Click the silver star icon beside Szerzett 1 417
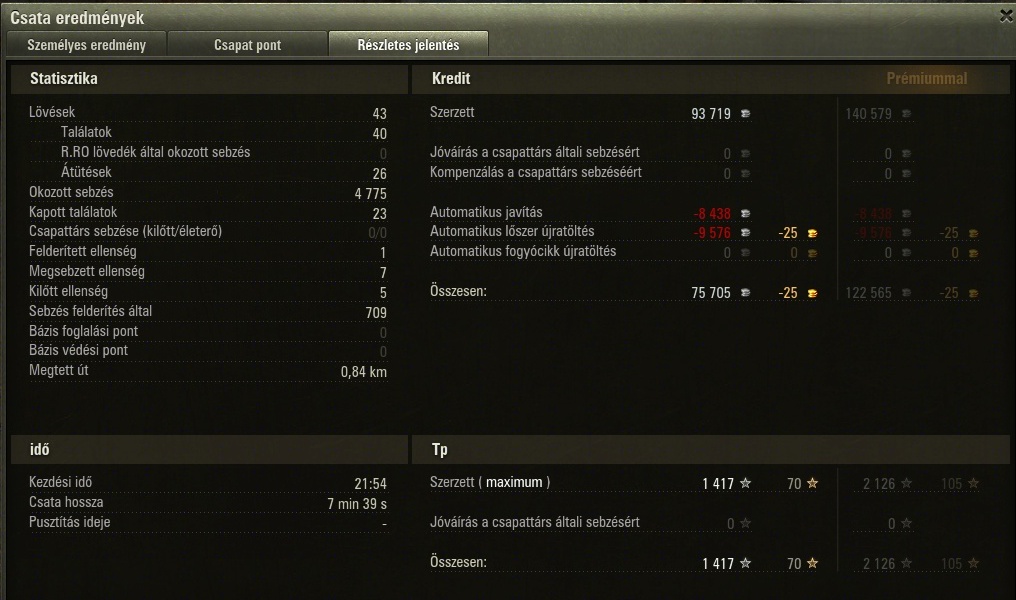 (x=745, y=483)
